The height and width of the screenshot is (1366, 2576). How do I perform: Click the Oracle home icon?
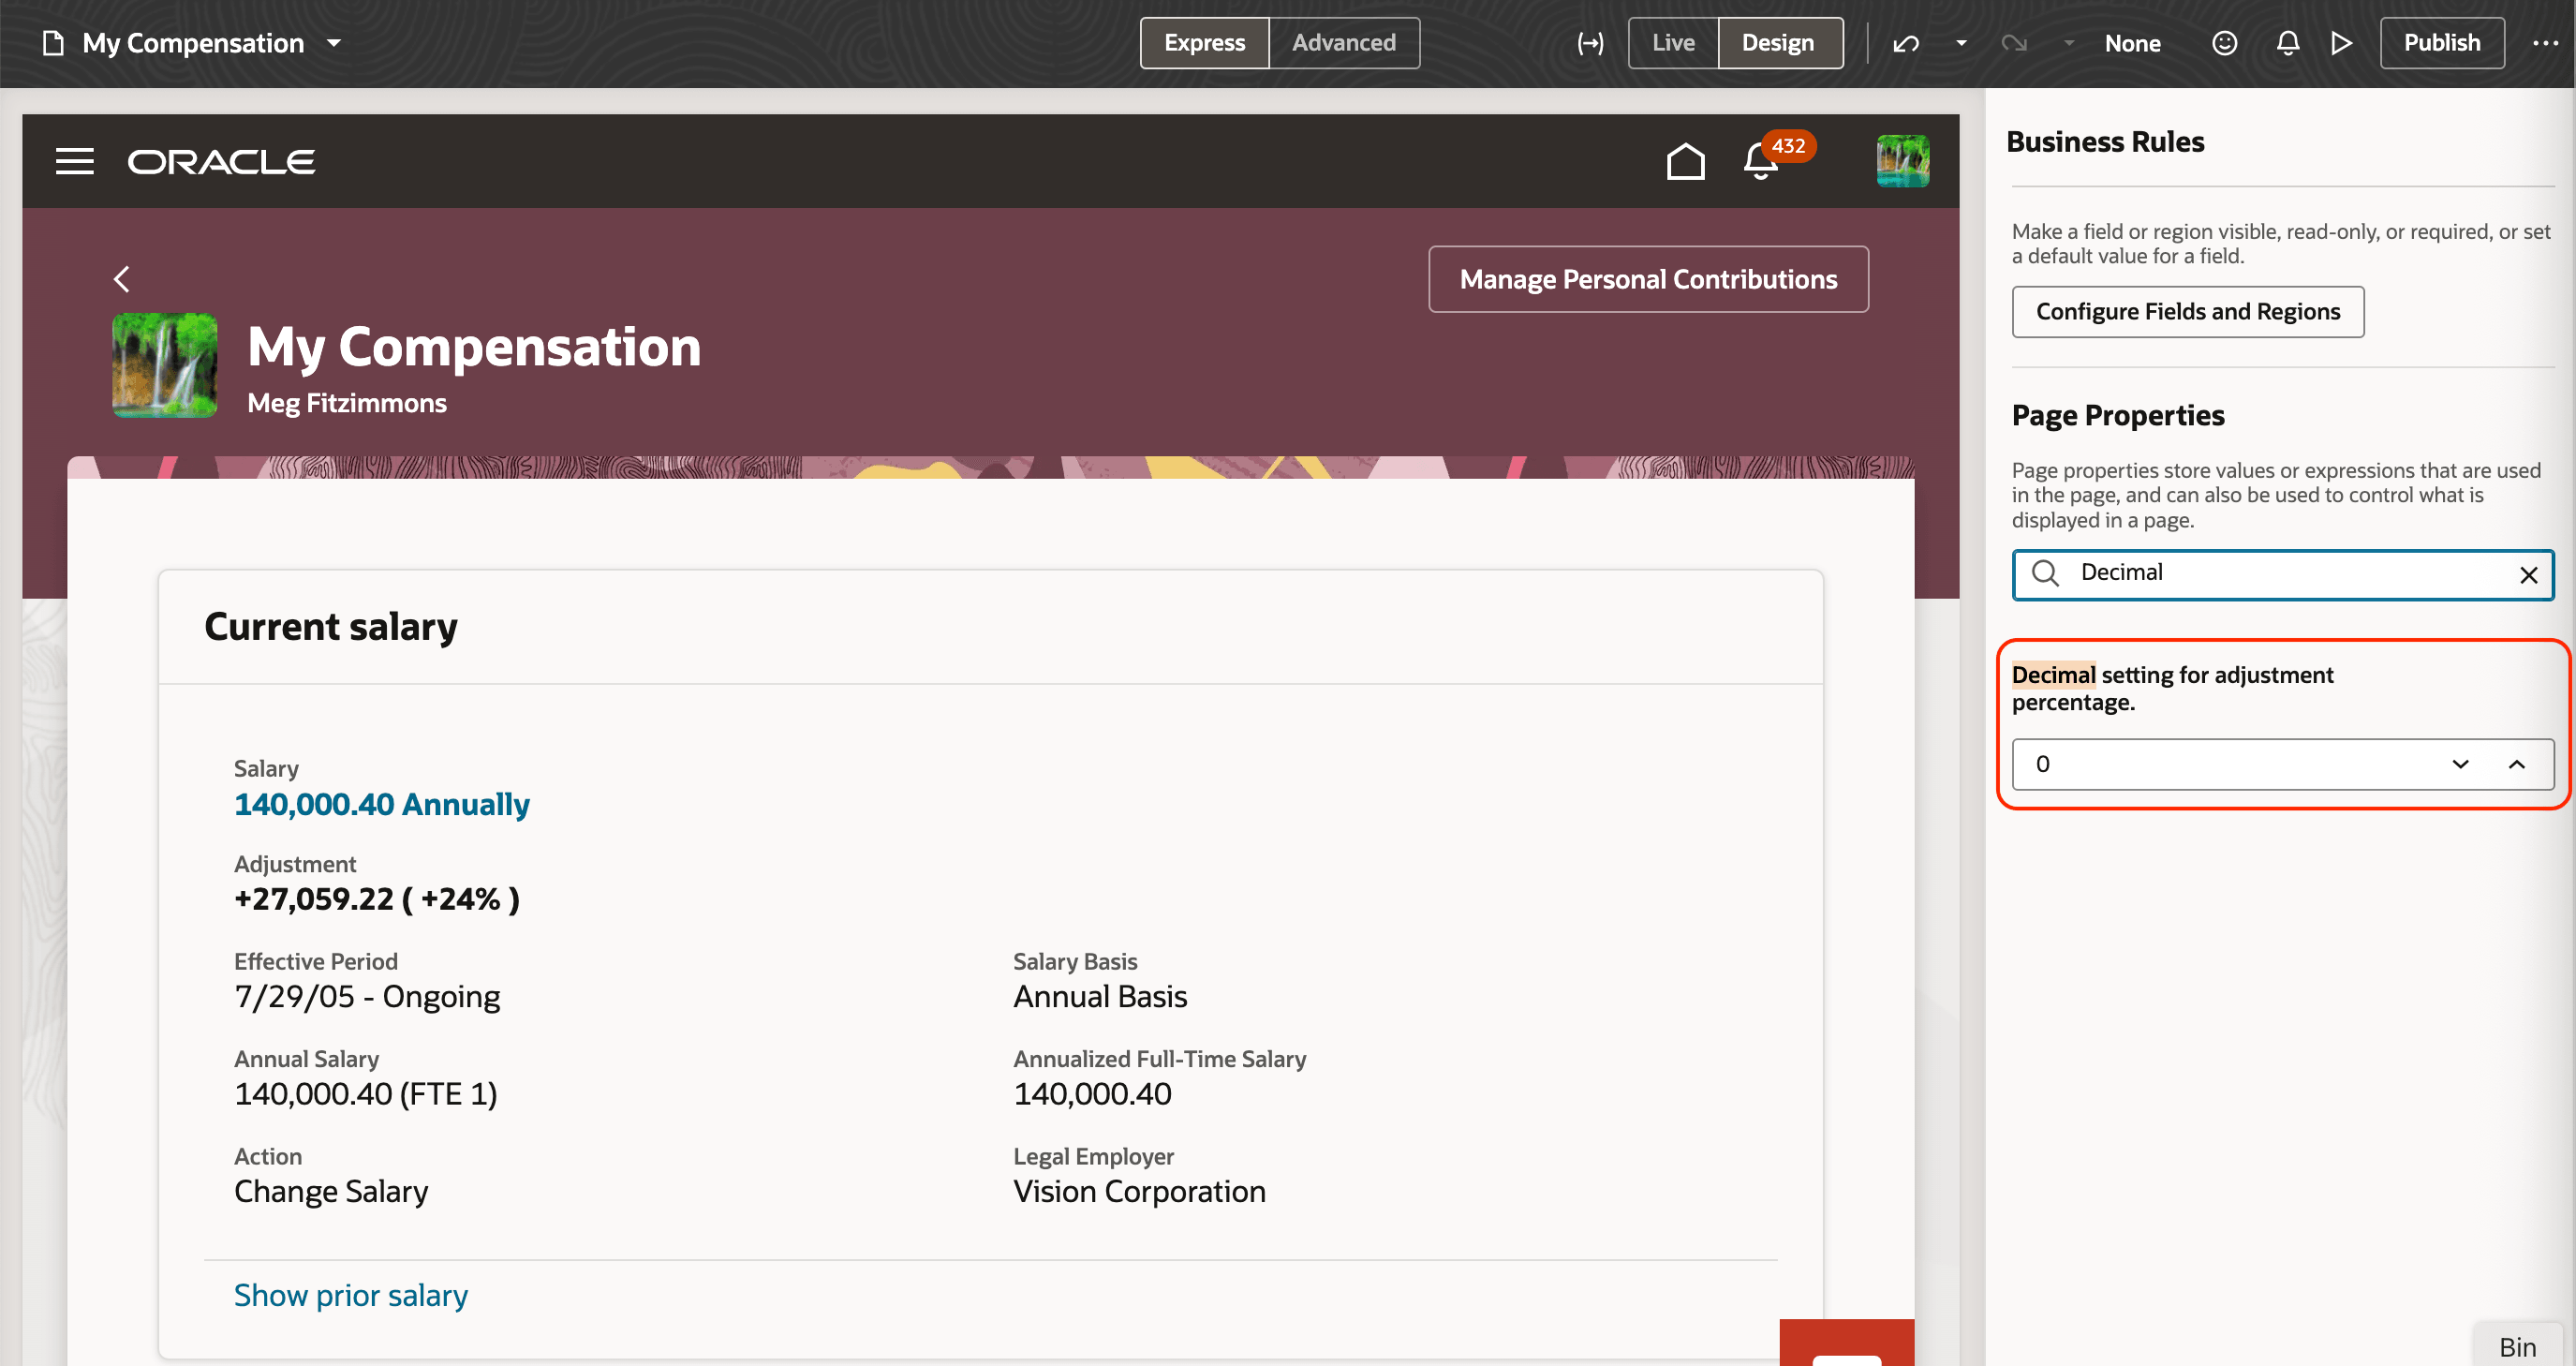1685,161
